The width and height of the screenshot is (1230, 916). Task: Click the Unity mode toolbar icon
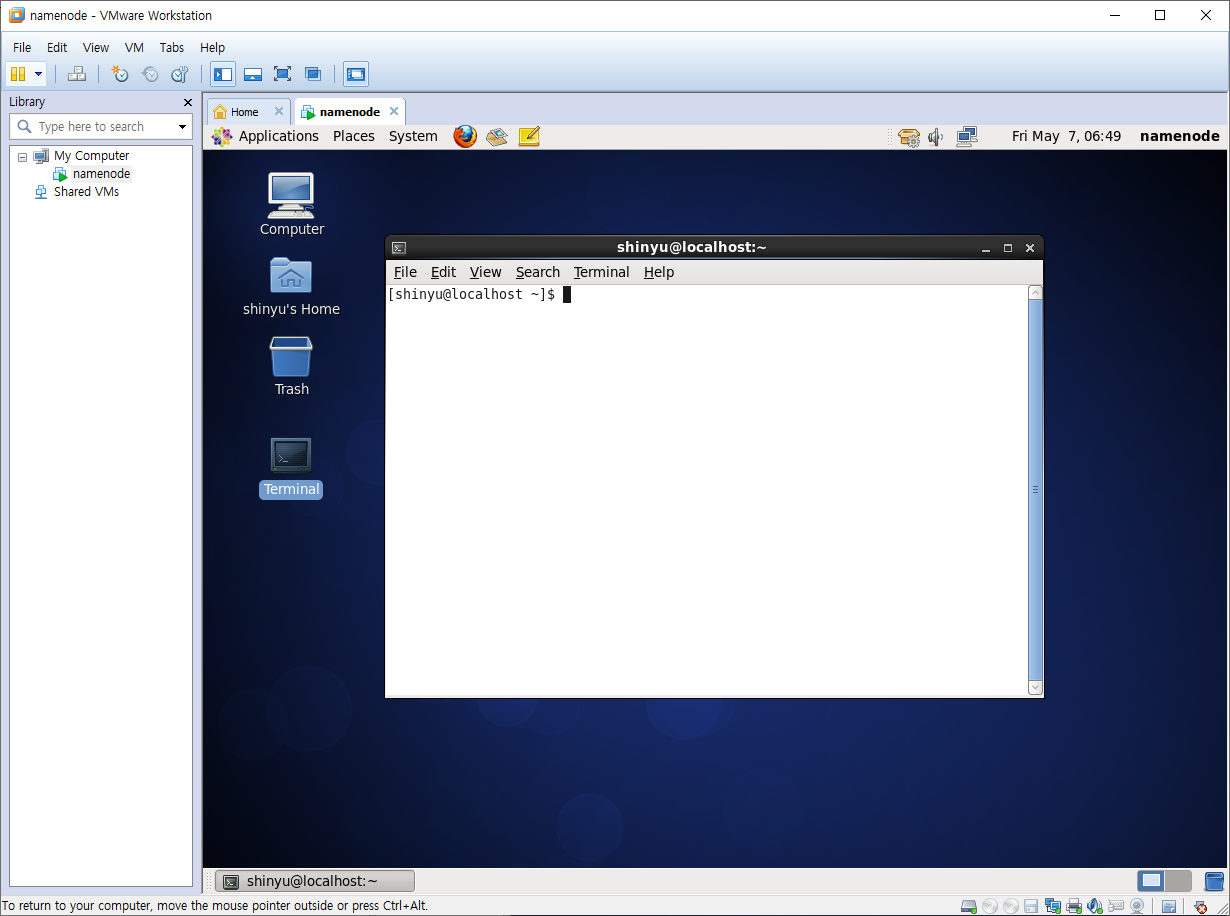(313, 74)
